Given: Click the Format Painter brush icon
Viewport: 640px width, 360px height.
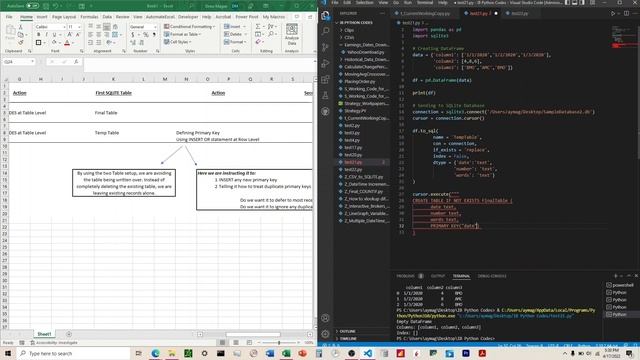Looking at the screenshot, I should click(21, 42).
